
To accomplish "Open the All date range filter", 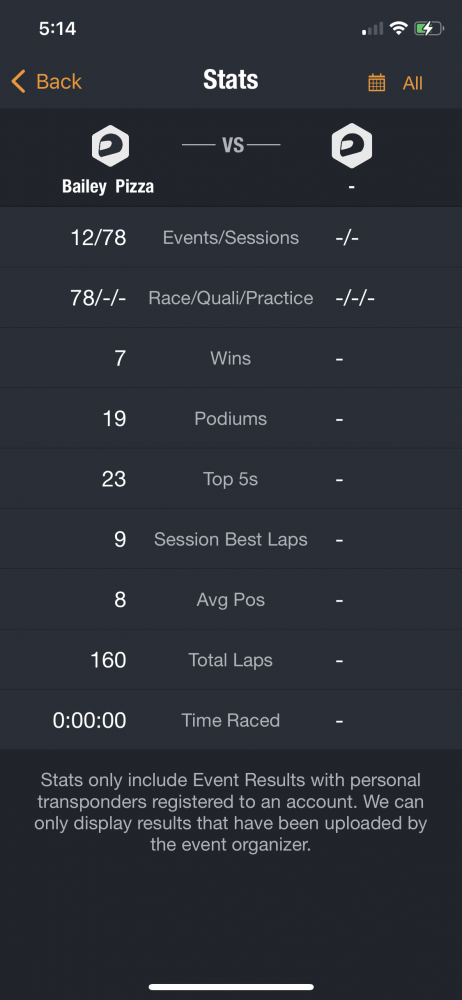I will pyautogui.click(x=412, y=84).
